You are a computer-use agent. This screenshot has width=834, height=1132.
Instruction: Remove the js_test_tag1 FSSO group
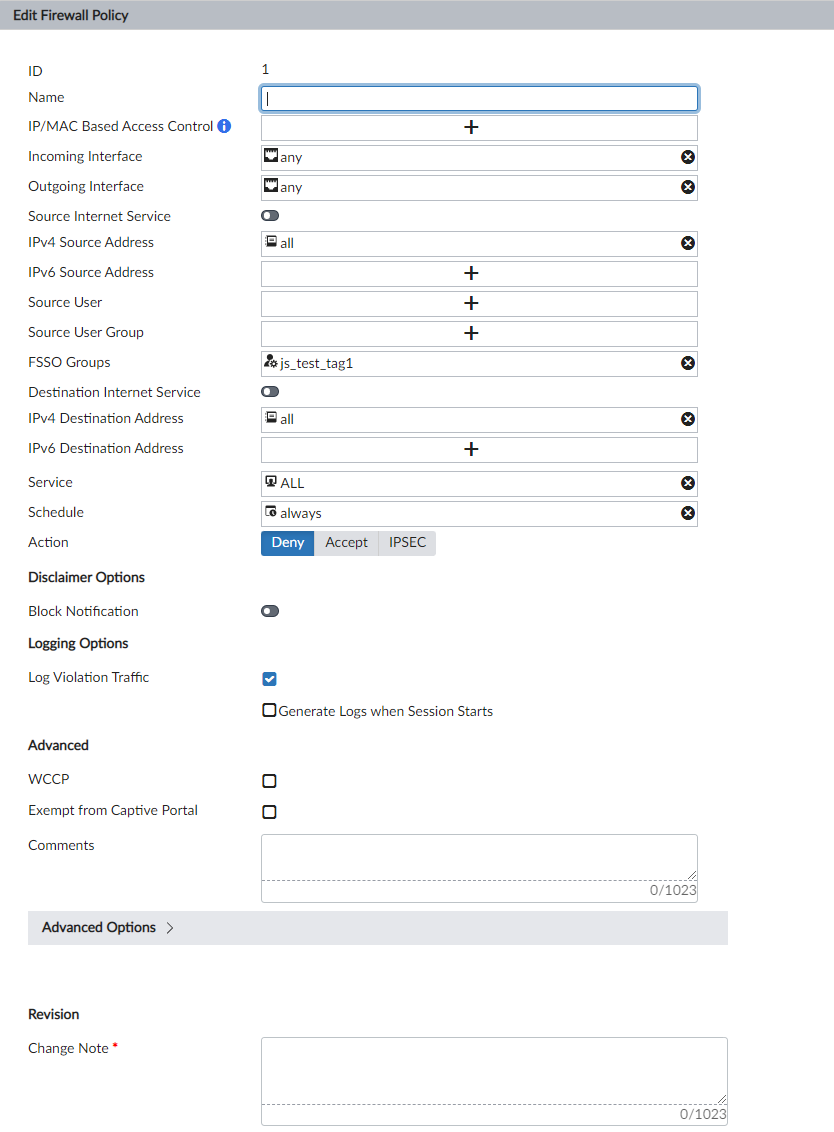click(x=687, y=363)
